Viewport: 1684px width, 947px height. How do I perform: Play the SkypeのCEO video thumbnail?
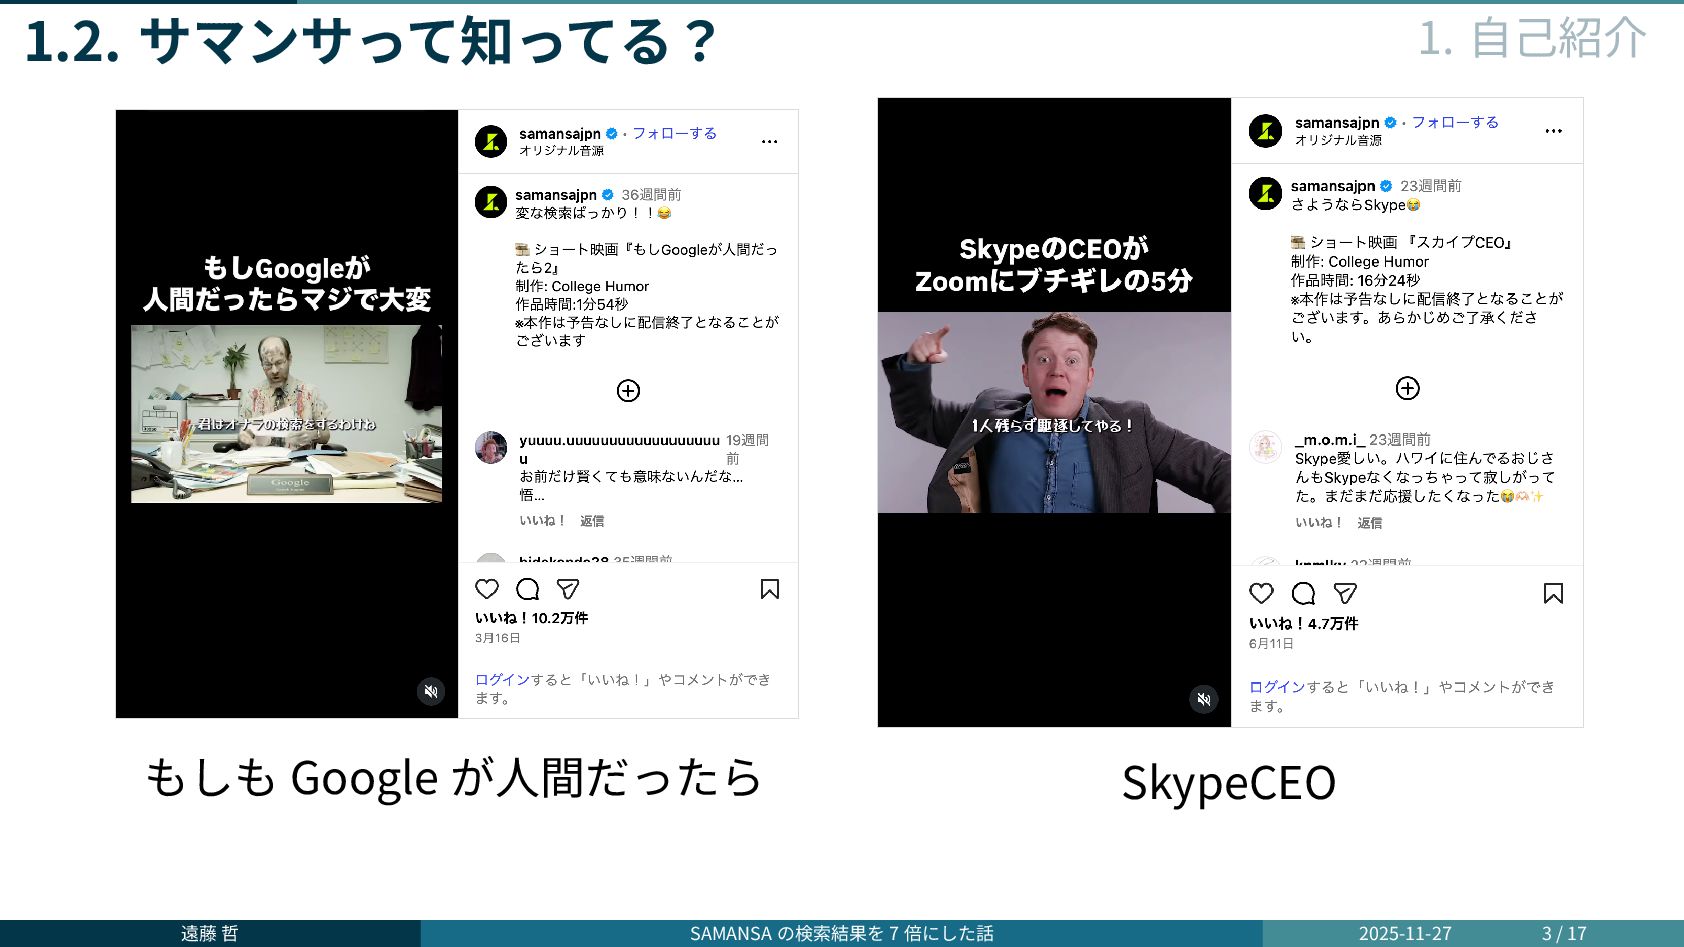[1054, 412]
